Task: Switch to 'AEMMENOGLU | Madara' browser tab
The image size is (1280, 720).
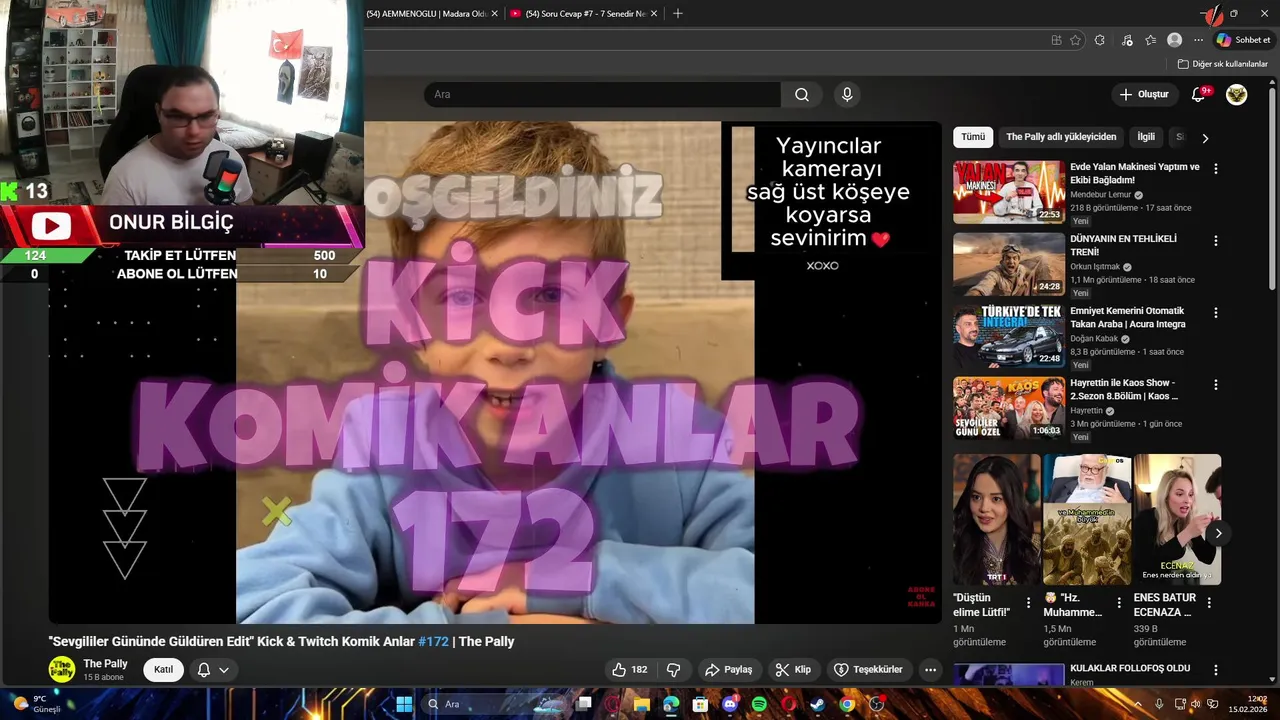Action: pyautogui.click(x=427, y=13)
